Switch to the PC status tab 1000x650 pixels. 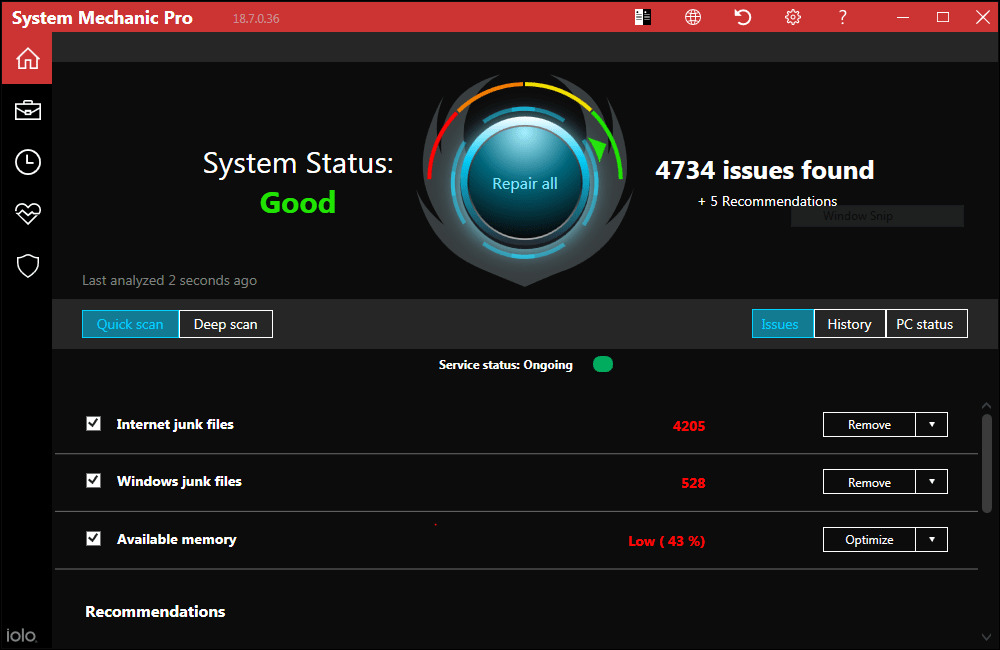coord(926,323)
